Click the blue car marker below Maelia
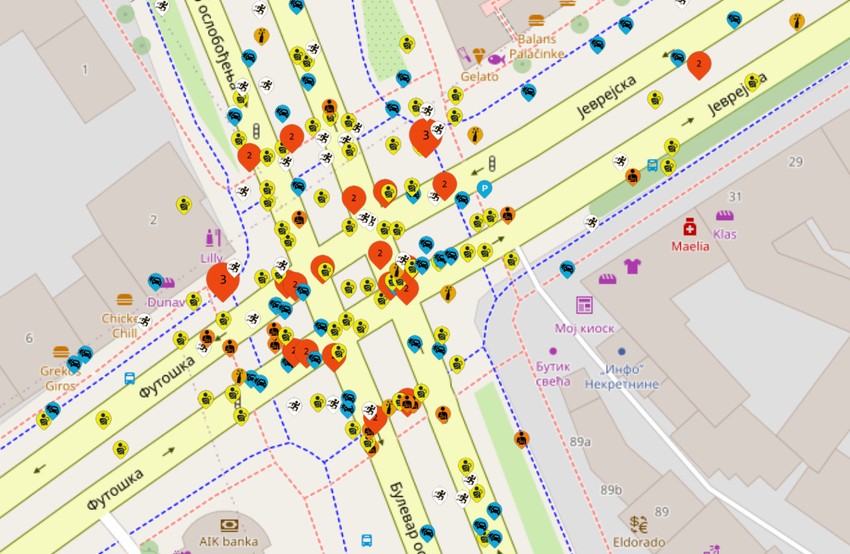The height and width of the screenshot is (554, 850). (x=567, y=269)
